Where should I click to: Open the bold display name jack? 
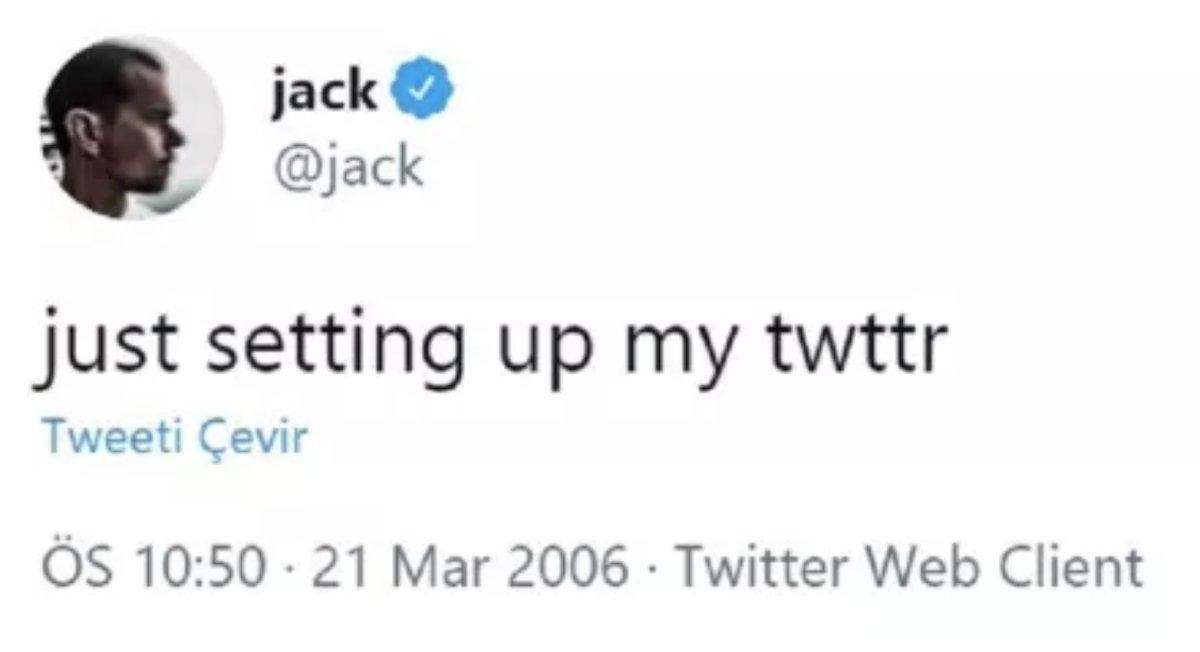coord(323,93)
